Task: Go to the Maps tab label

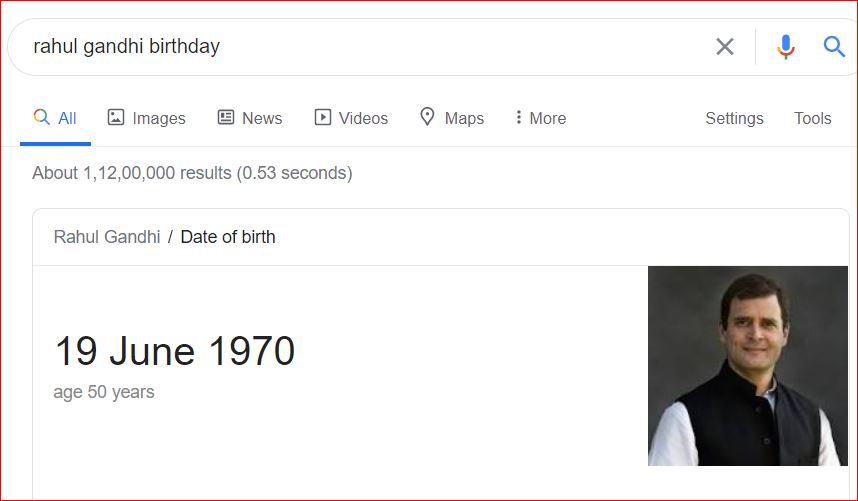Action: click(x=464, y=118)
